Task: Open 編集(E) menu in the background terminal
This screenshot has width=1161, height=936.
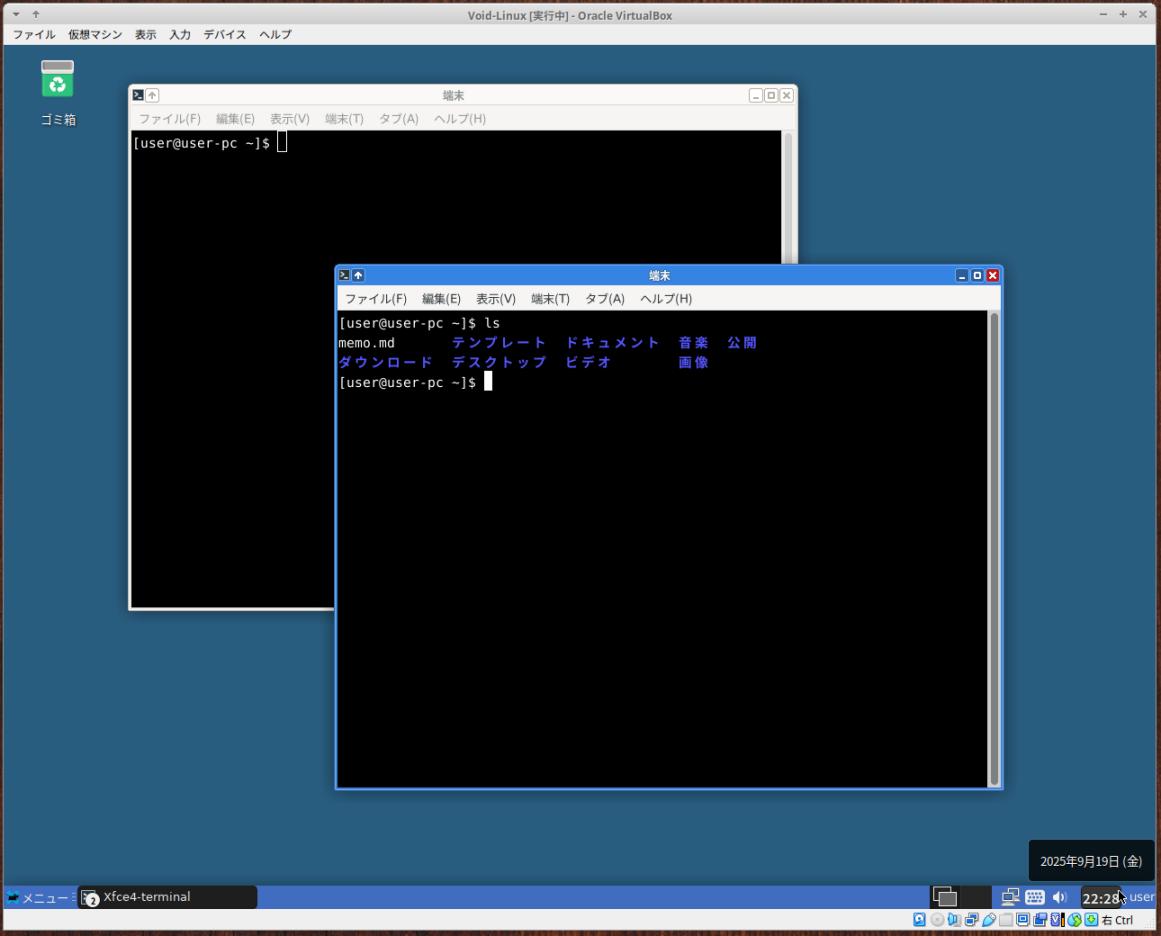Action: click(235, 118)
